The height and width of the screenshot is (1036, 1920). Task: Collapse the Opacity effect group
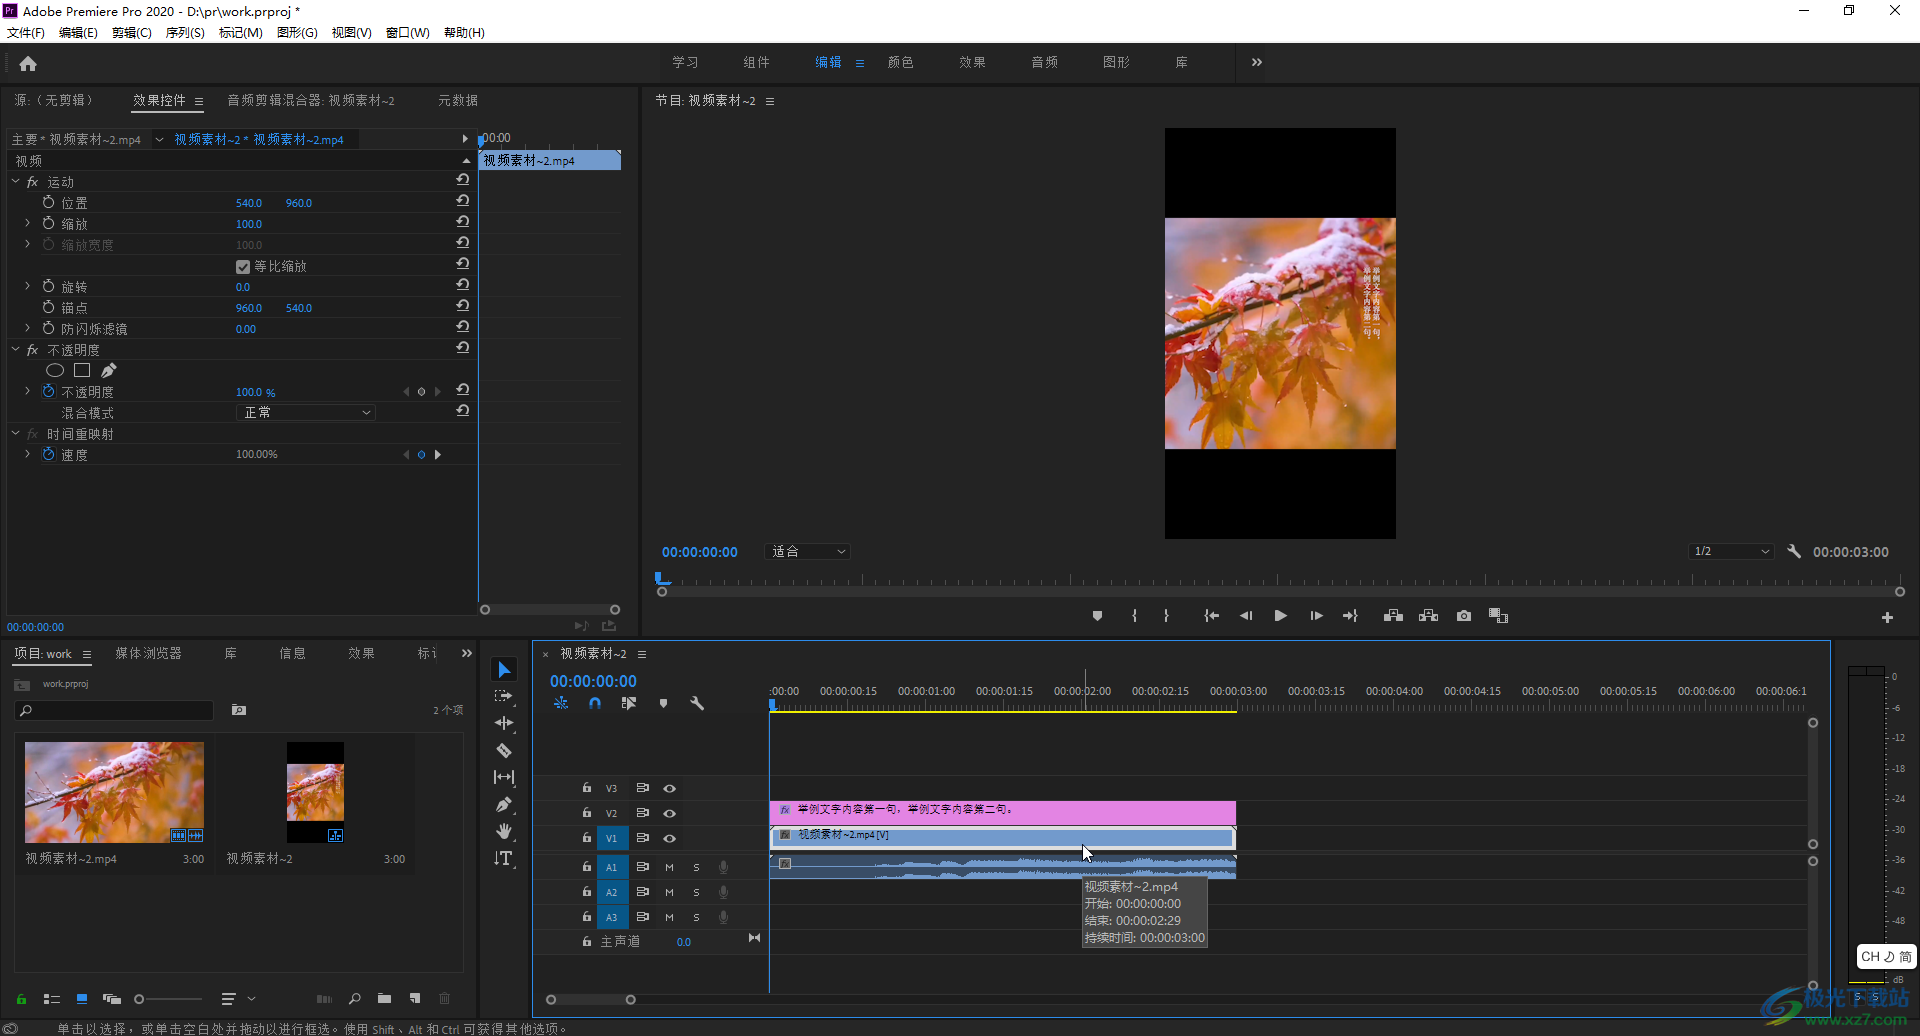click(x=15, y=349)
